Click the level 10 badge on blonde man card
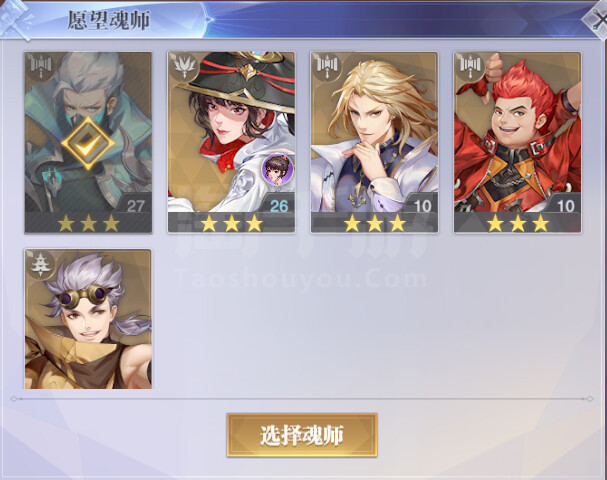 pyautogui.click(x=422, y=206)
